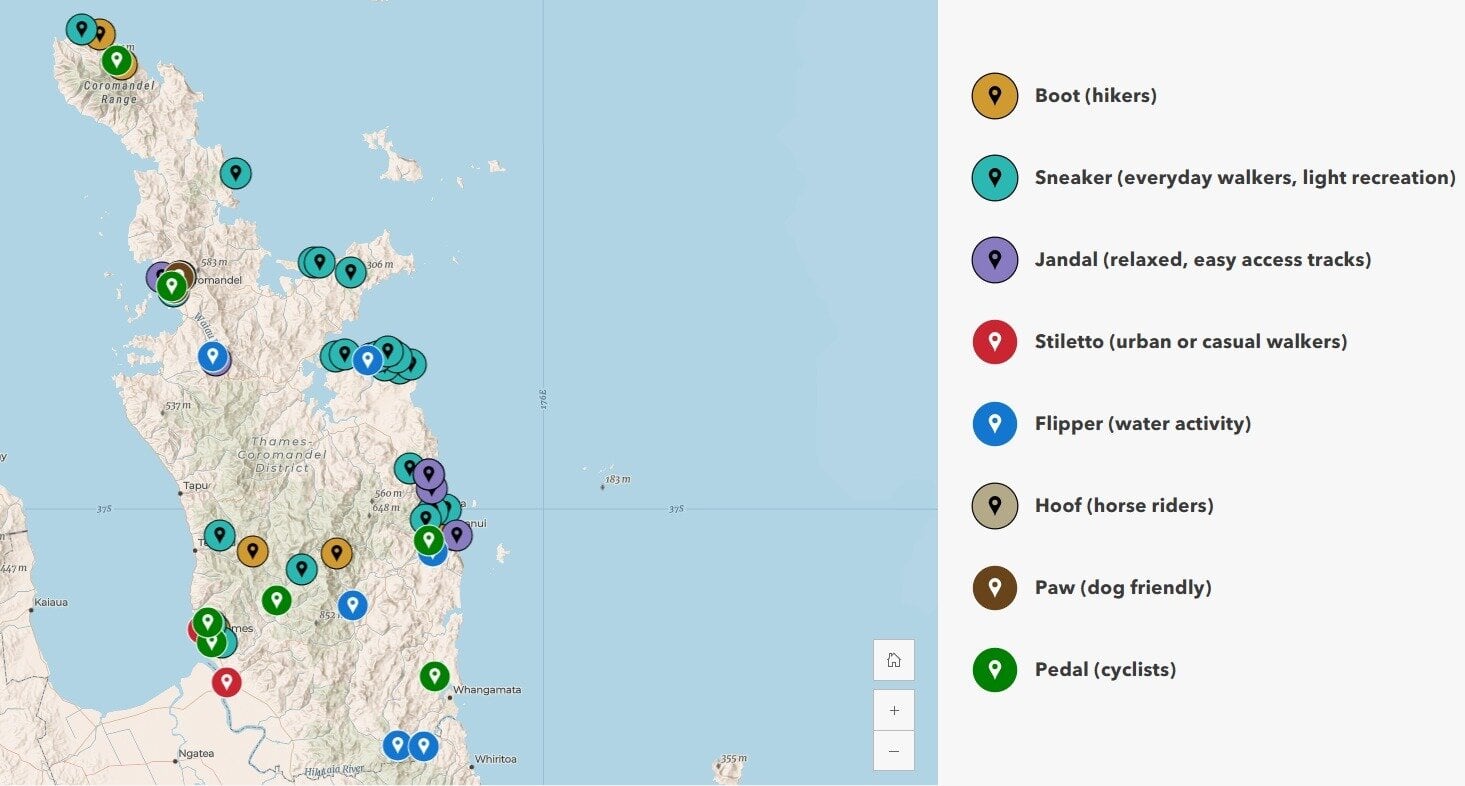The height and width of the screenshot is (786, 1465).
Task: Click the Flipper marker north of Thames
Action: (x=211, y=356)
